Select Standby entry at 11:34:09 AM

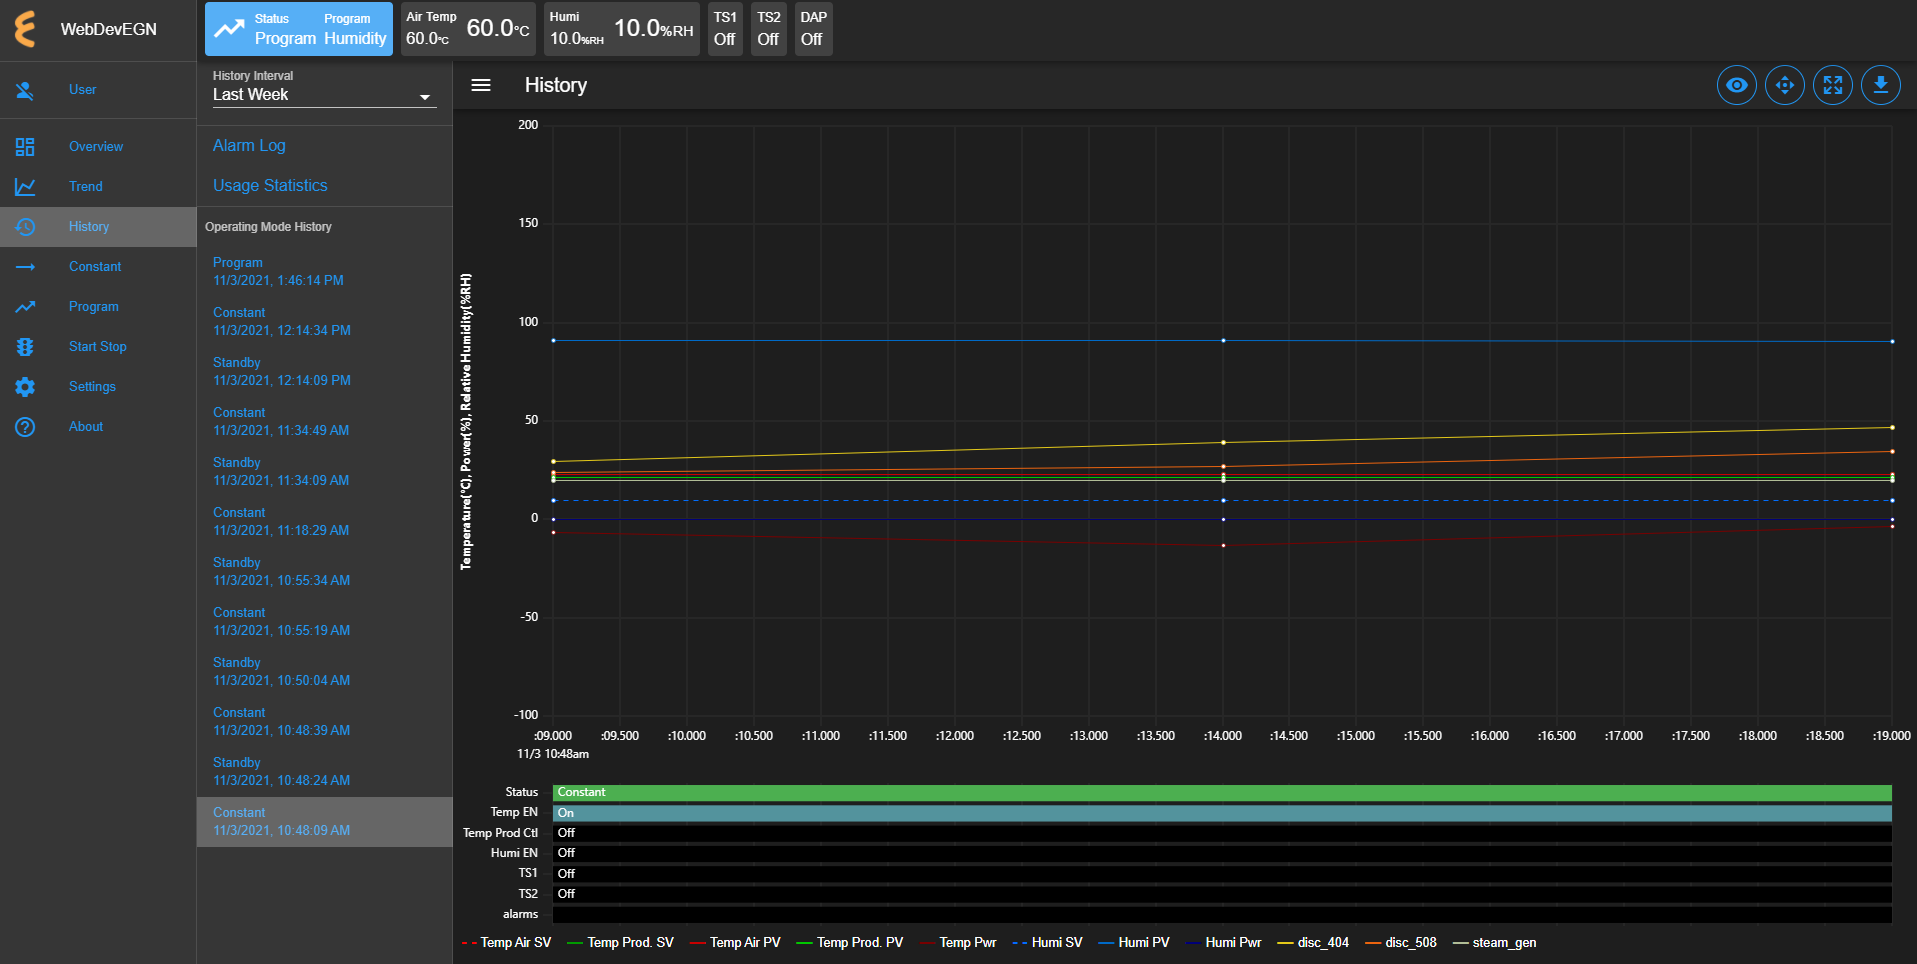pyautogui.click(x=324, y=472)
